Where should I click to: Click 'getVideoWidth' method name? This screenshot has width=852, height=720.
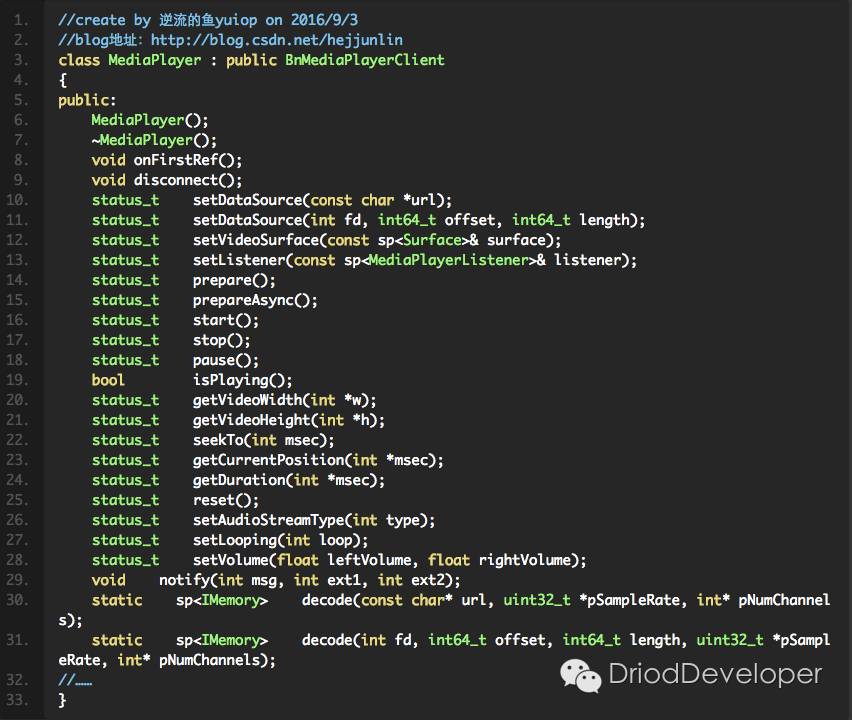(x=247, y=400)
